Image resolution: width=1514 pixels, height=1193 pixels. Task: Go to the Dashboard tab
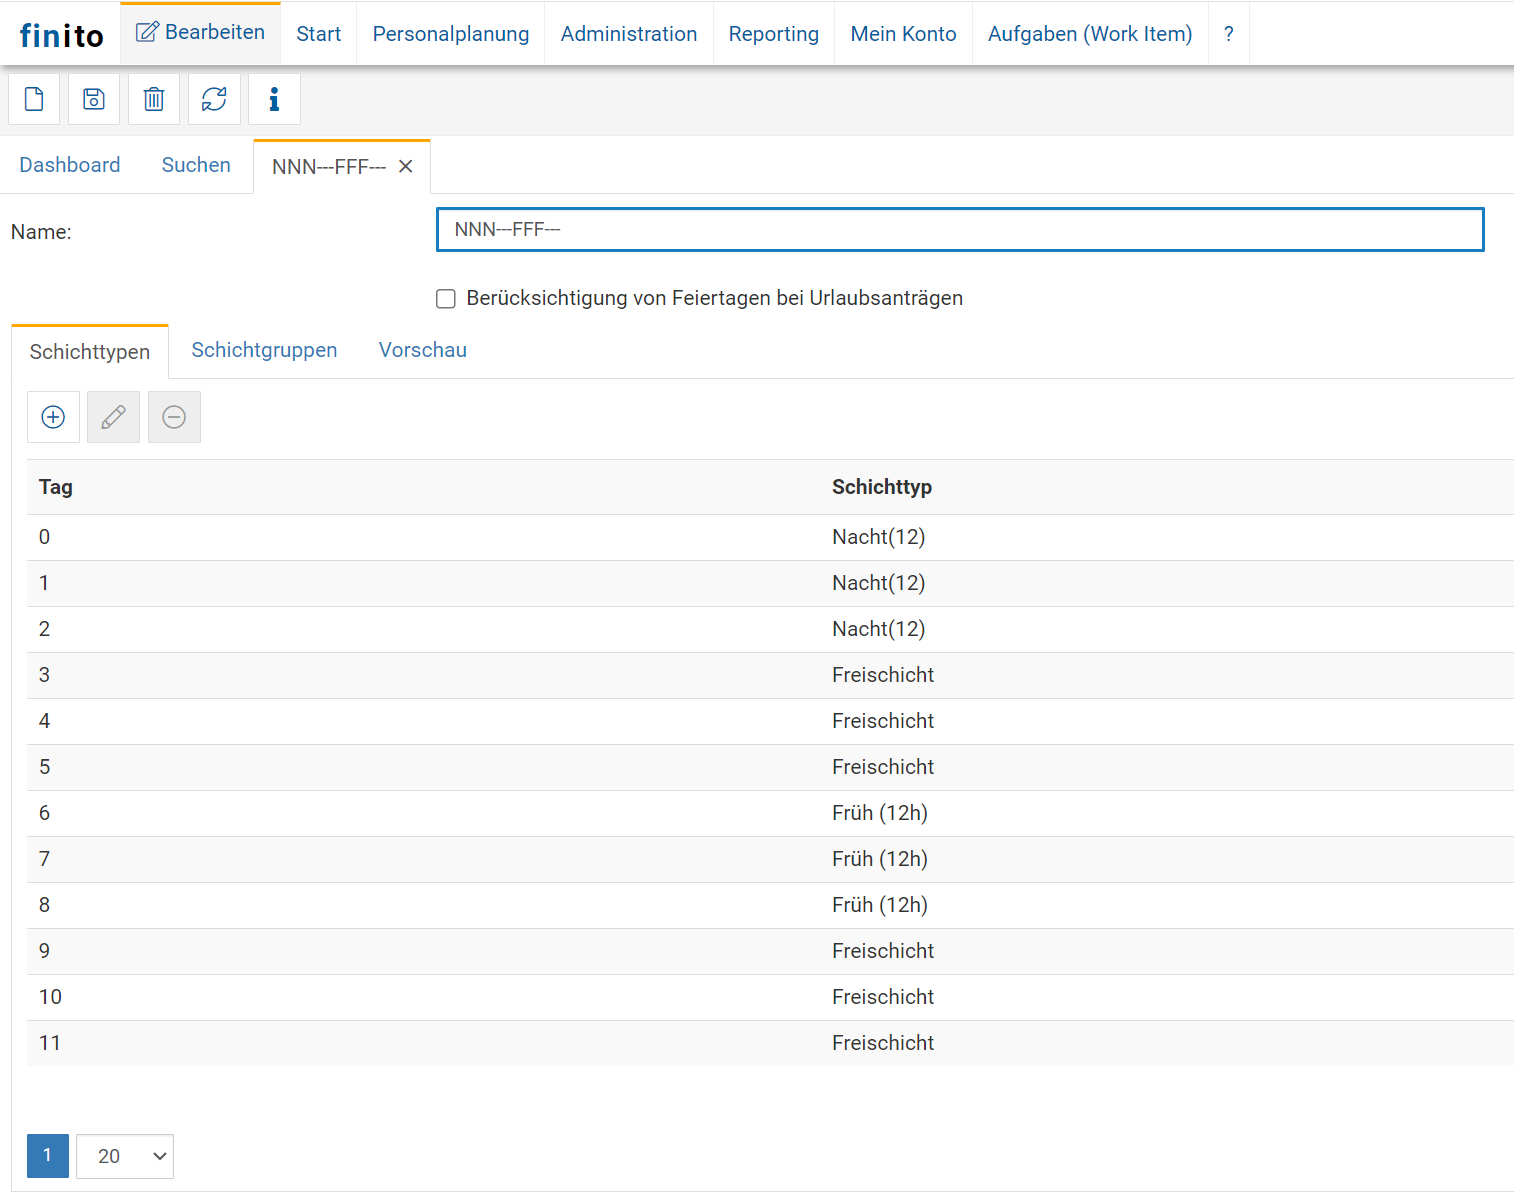(70, 165)
